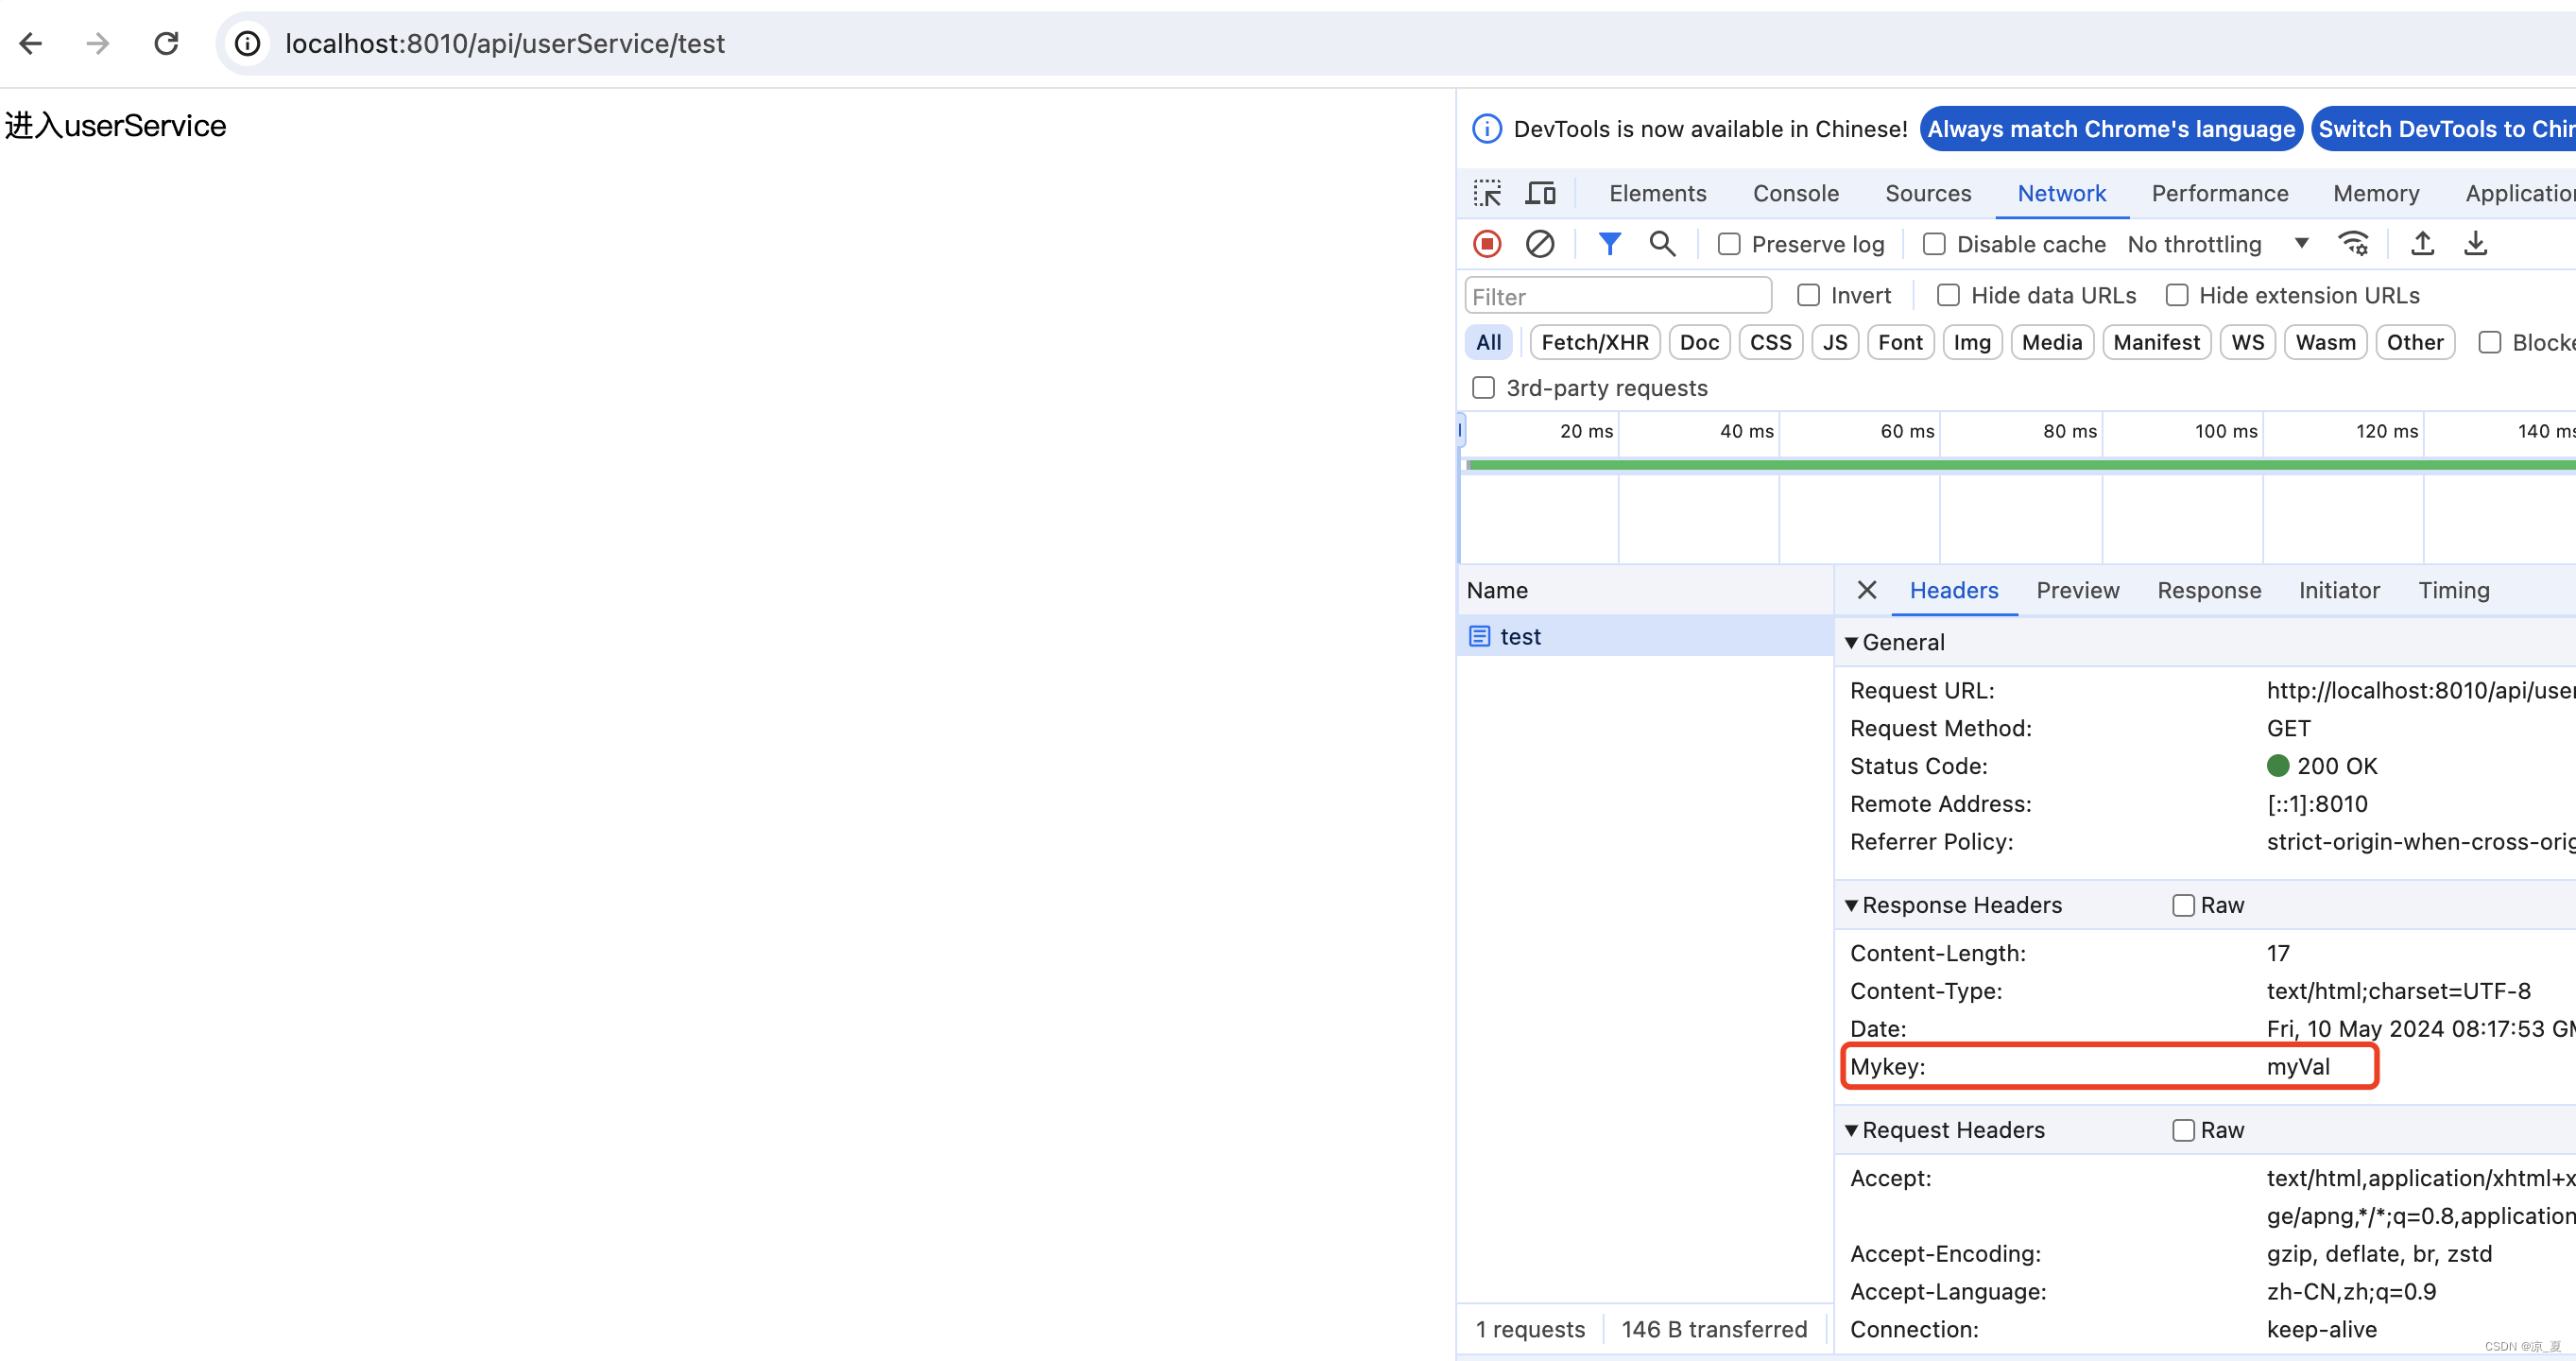Viewport: 2576px width, 1361px height.
Task: Check Hide extension URLs
Action: tap(2176, 296)
